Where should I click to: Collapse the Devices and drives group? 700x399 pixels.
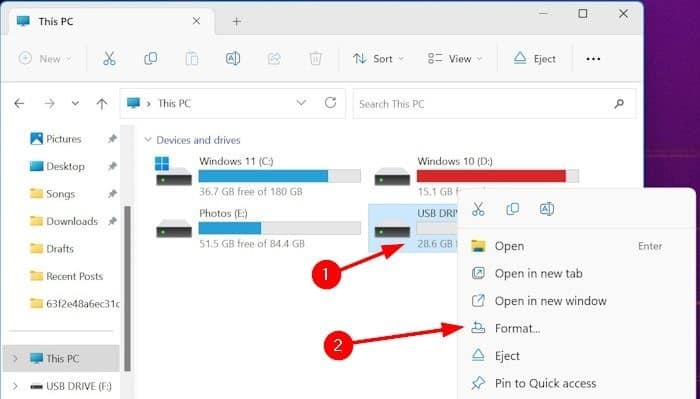coord(148,140)
